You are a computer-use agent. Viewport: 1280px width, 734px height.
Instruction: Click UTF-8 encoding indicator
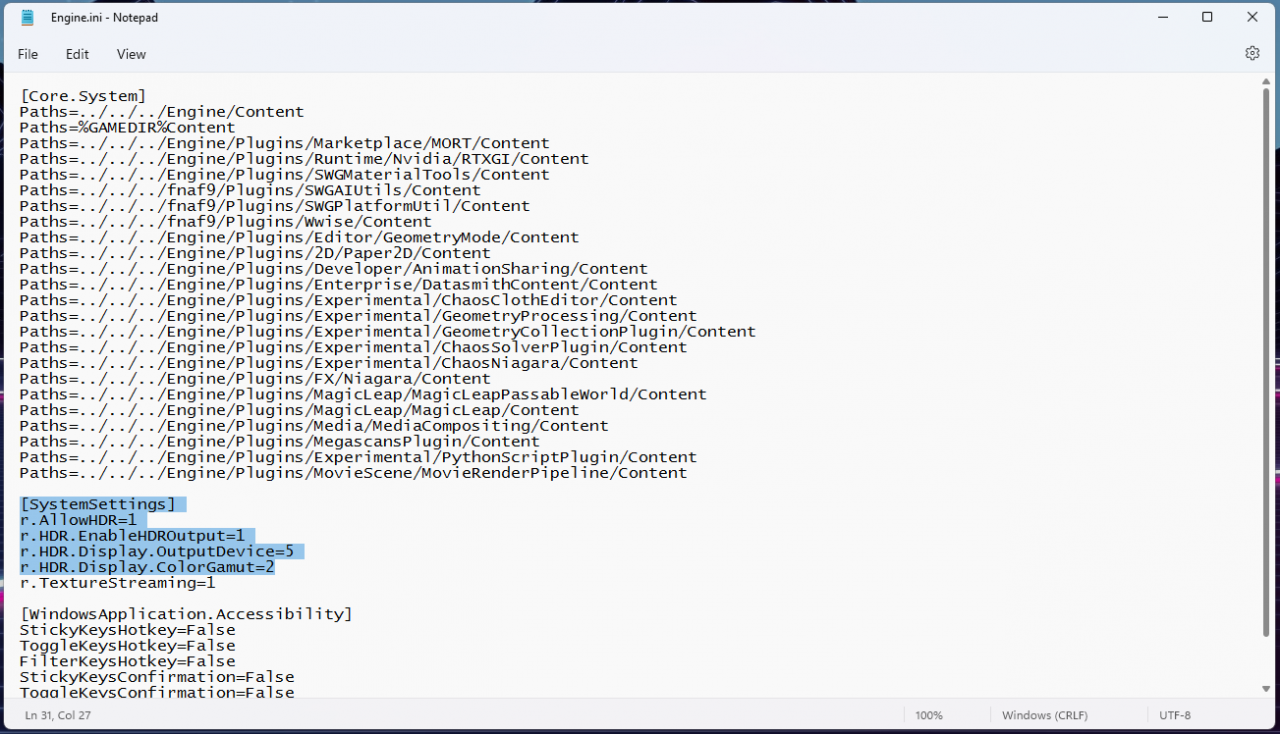tap(1175, 715)
